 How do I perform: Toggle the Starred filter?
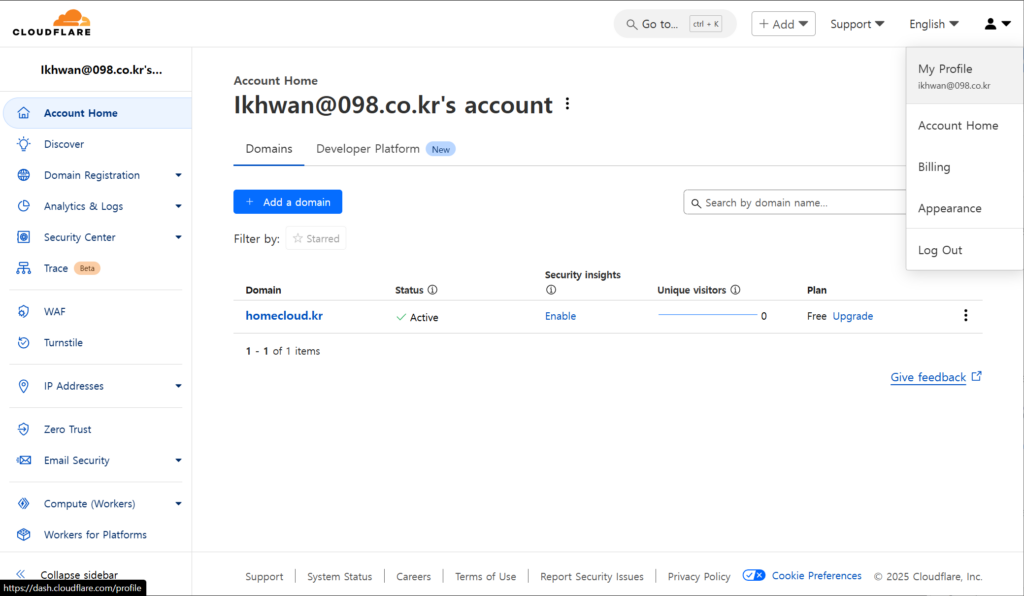[x=316, y=239]
